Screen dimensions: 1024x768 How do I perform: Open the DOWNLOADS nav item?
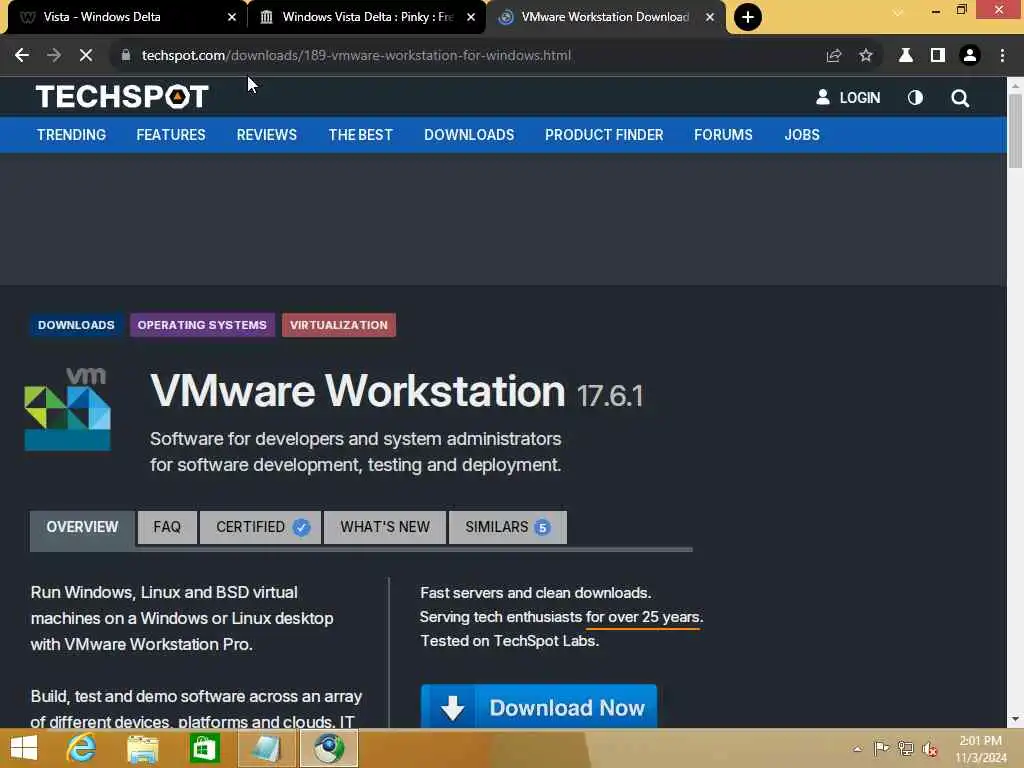pos(469,135)
